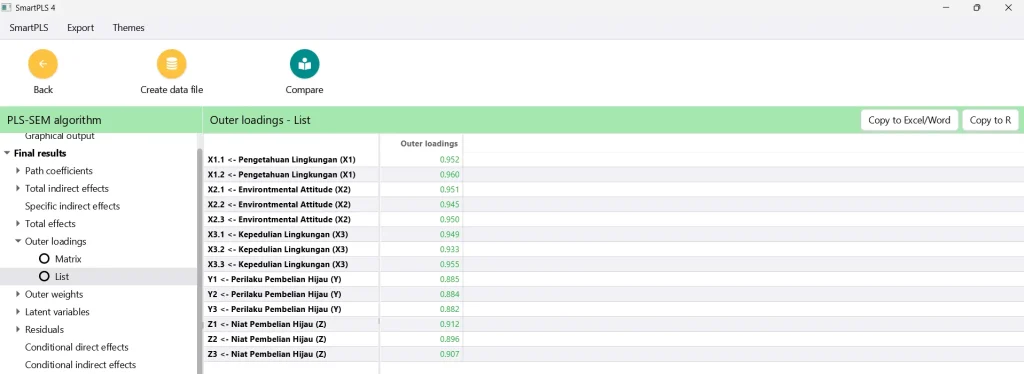Click the loading value 0.945
Viewport: 1024px width, 374px height.
pyautogui.click(x=449, y=204)
